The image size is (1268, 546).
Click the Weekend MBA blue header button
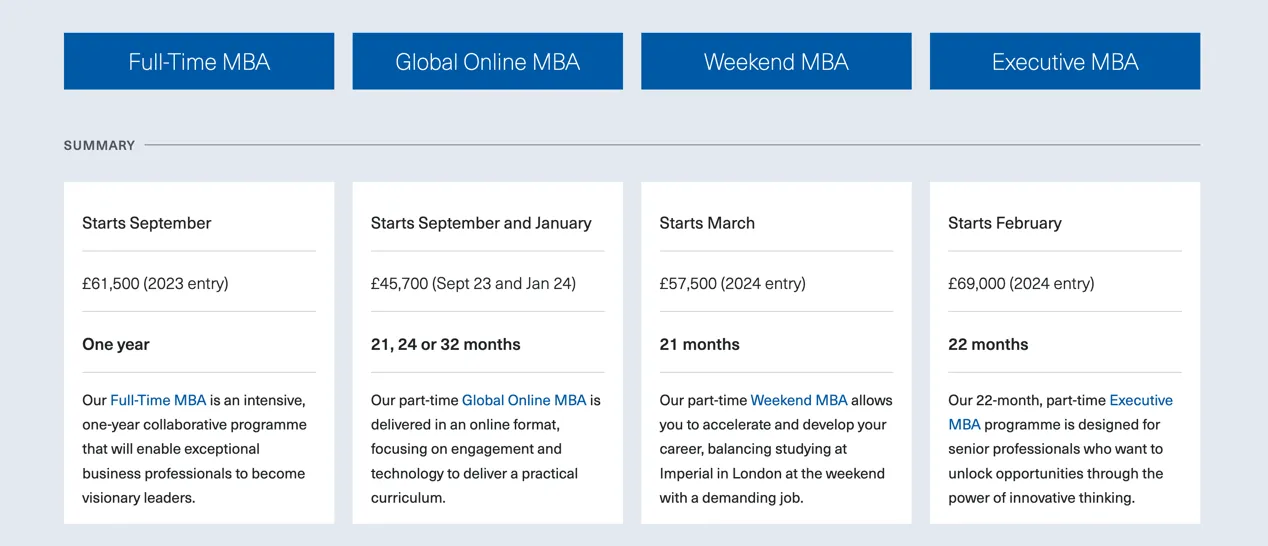(776, 61)
